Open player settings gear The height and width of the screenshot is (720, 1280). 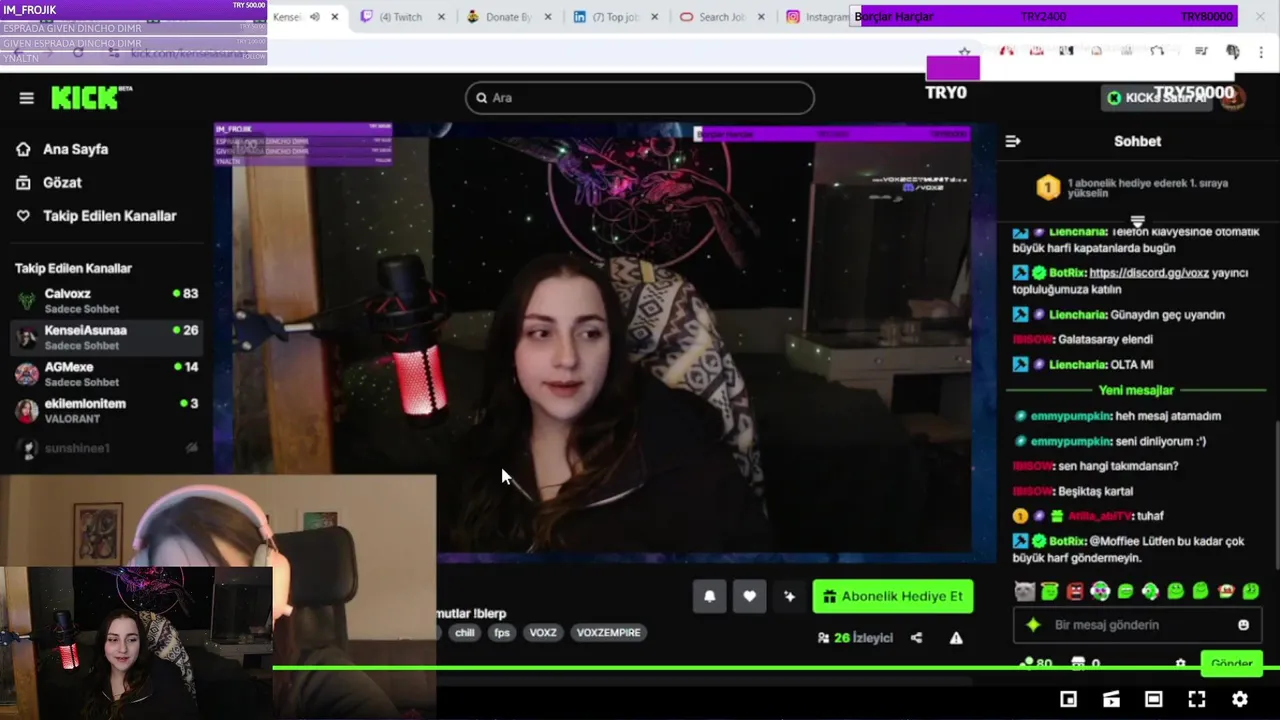pyautogui.click(x=1240, y=699)
